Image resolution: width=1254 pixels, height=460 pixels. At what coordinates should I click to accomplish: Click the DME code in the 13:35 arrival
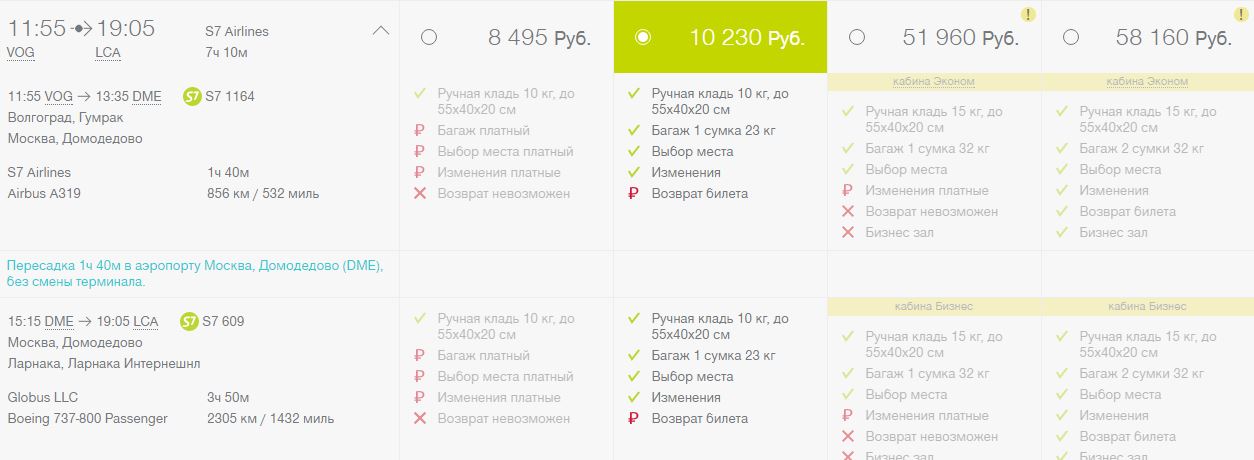point(146,97)
